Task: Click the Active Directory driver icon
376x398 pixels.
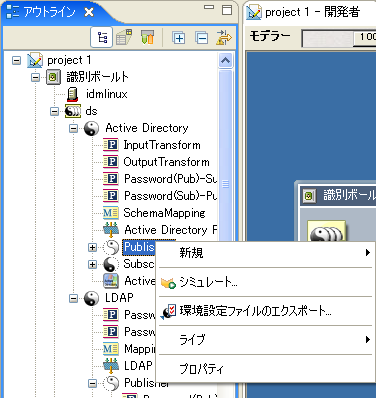Action: pos(91,128)
